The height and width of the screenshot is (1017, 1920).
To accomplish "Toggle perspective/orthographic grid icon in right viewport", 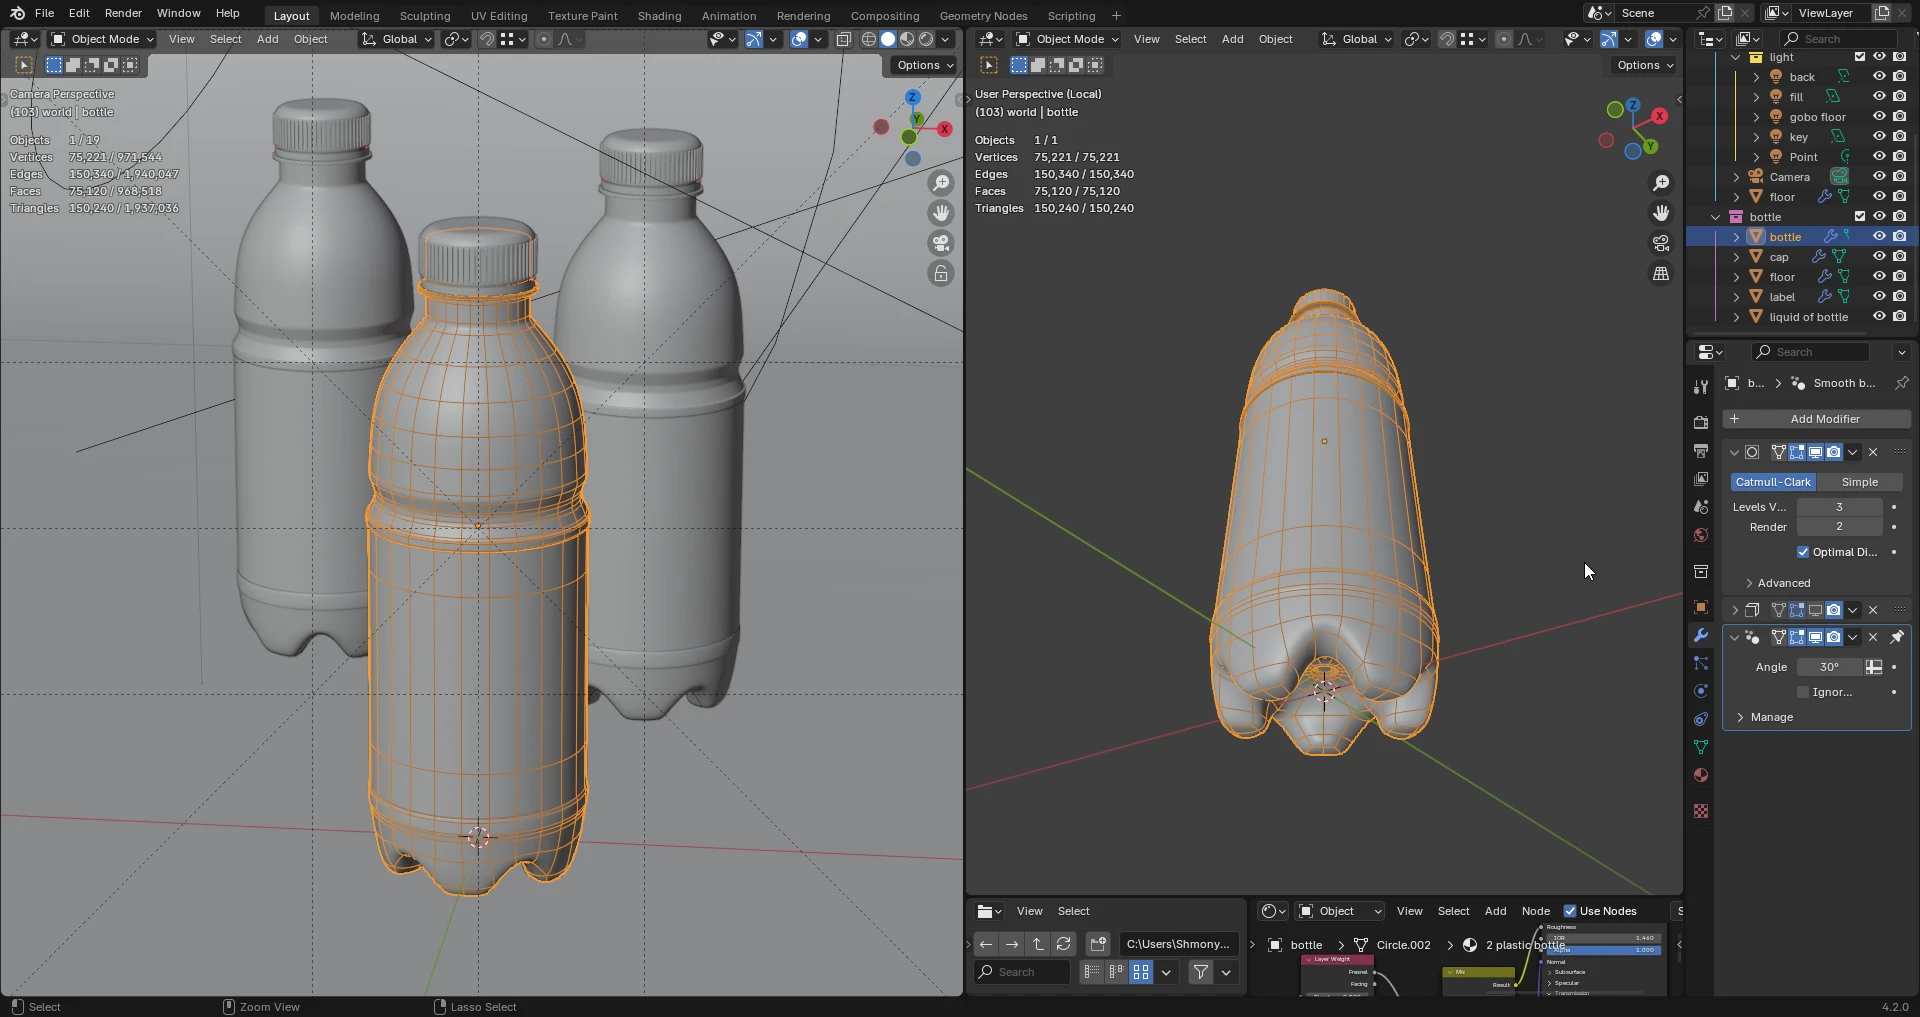I will tap(1661, 273).
